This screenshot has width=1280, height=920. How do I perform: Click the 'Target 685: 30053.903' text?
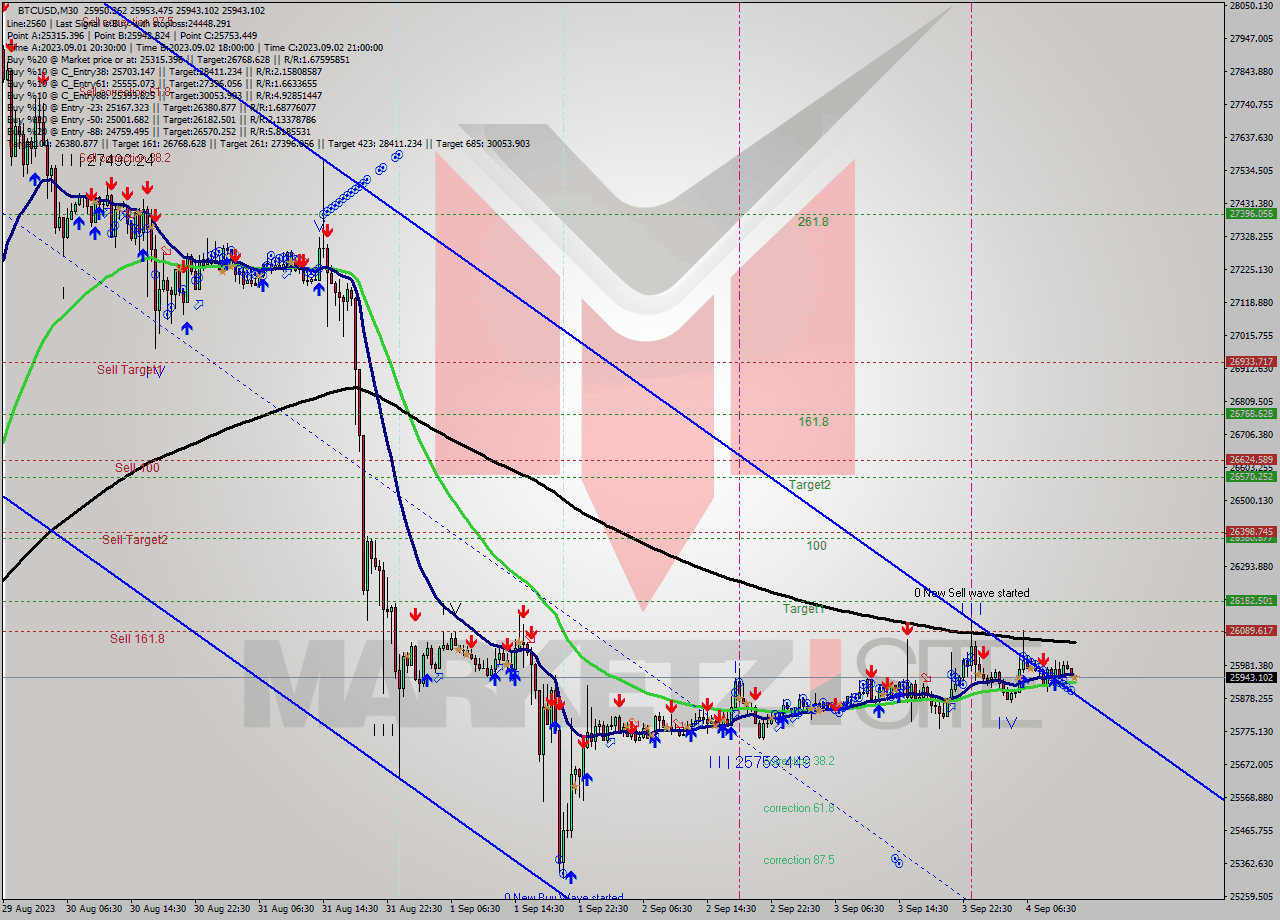(x=483, y=144)
